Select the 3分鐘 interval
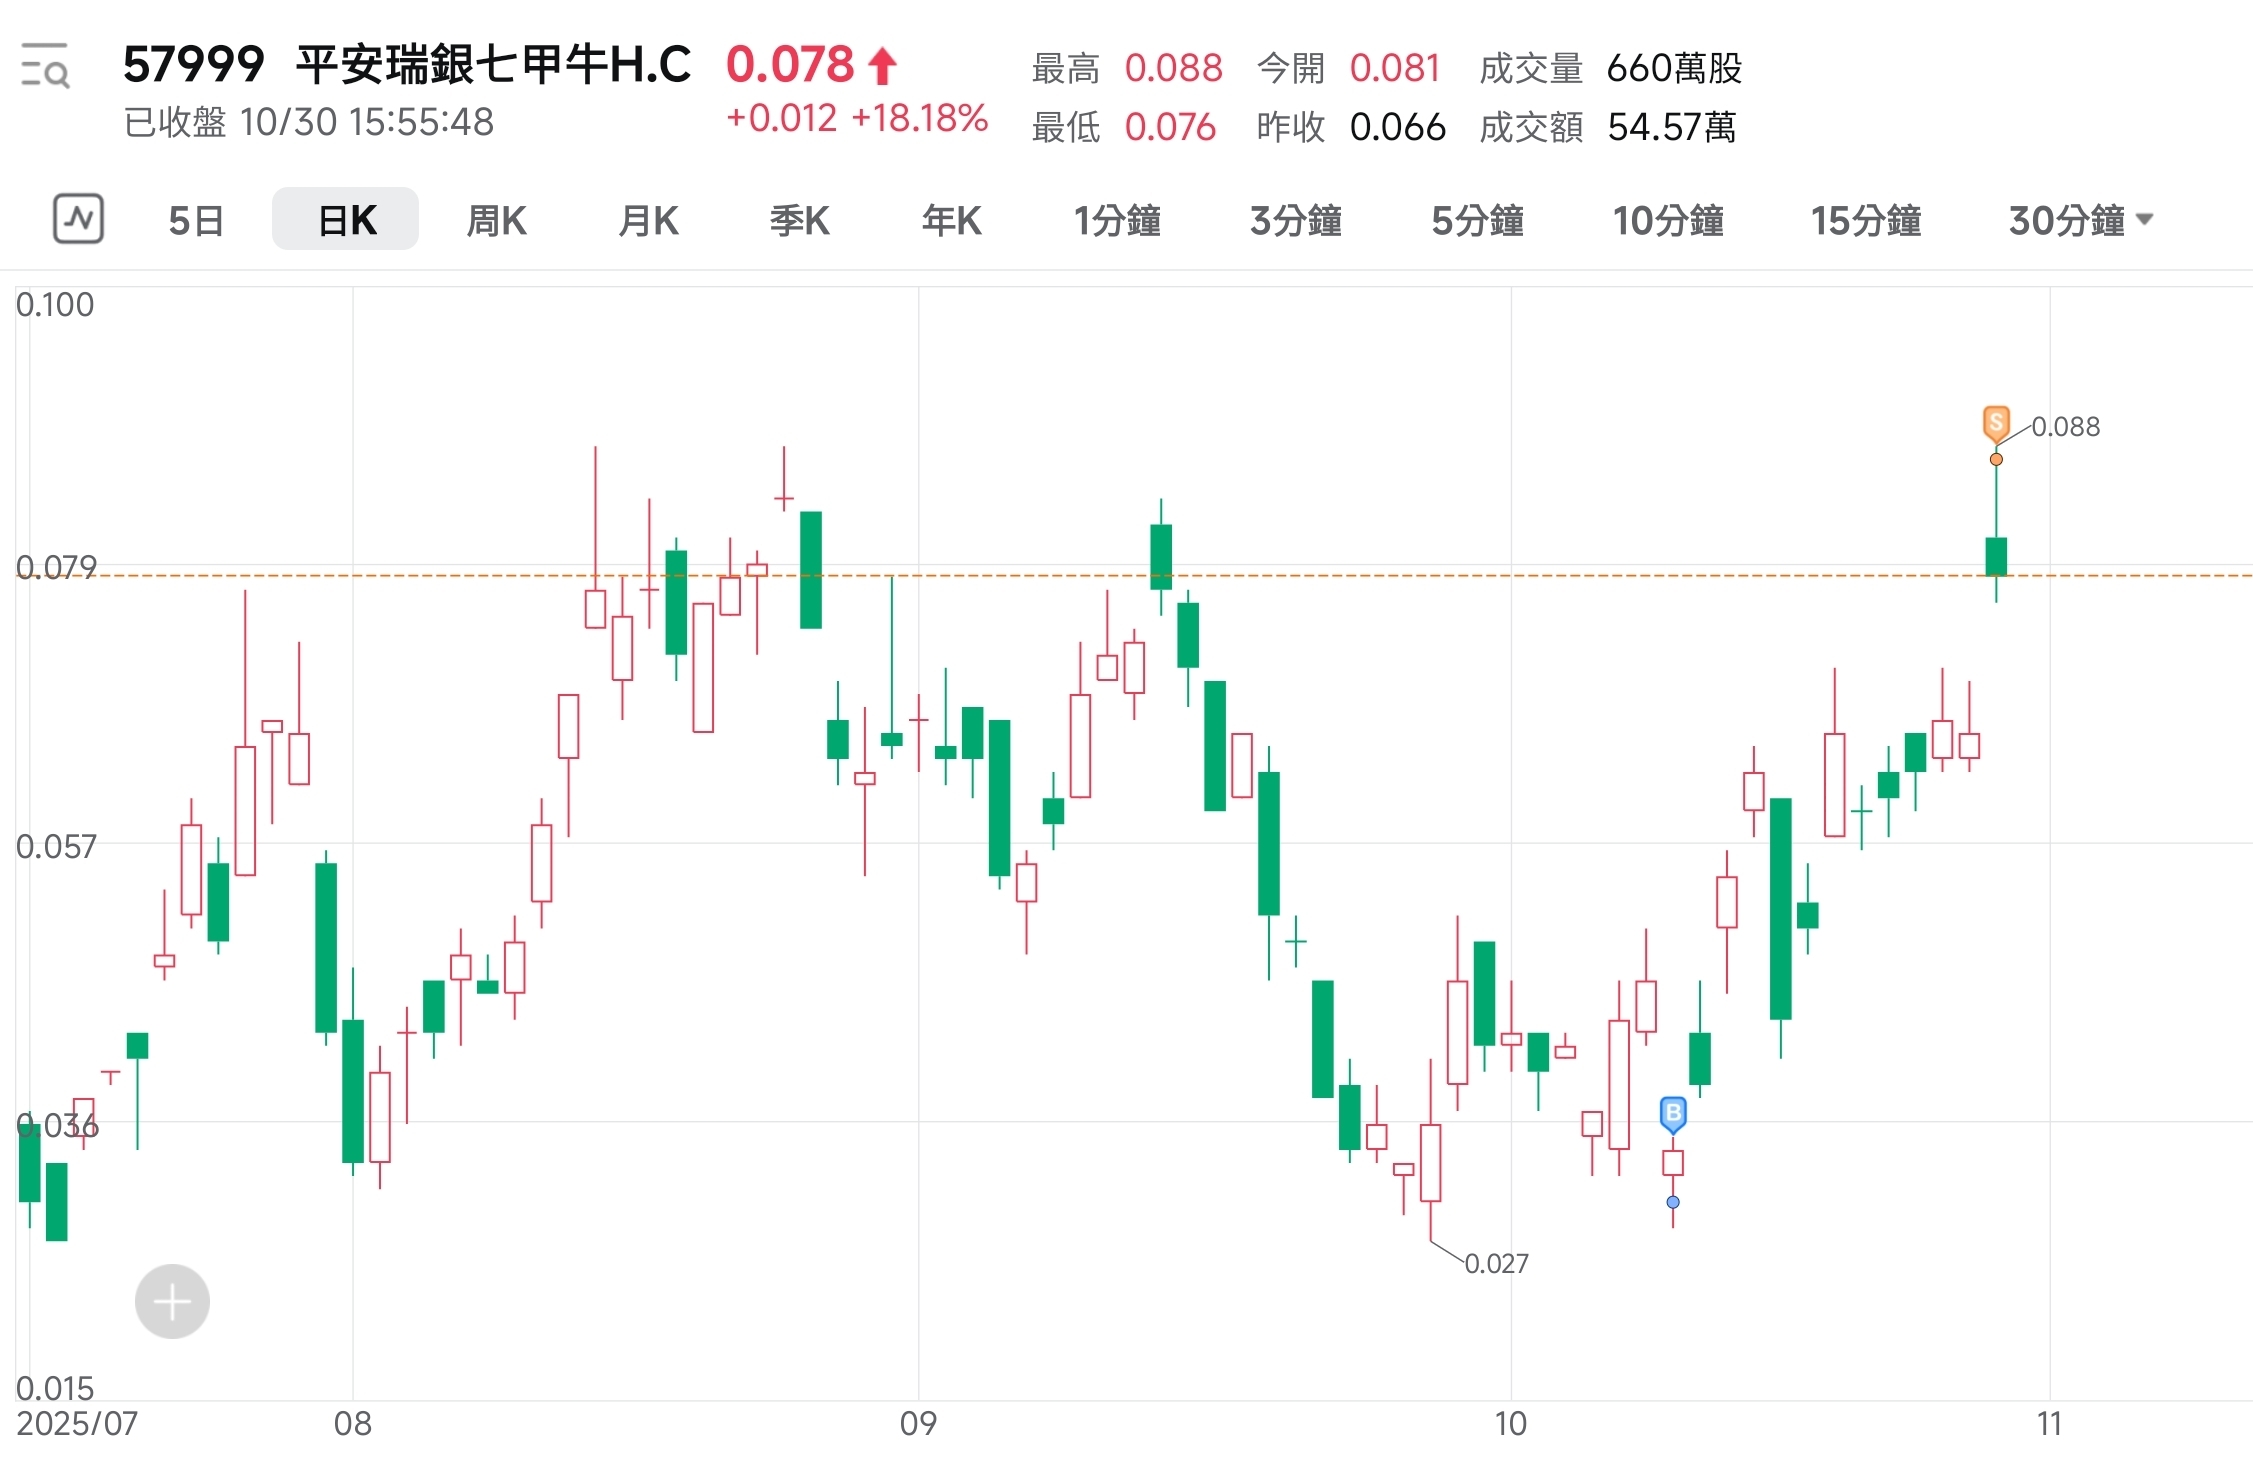Viewport: 2253px width, 1465px height. point(1296,221)
